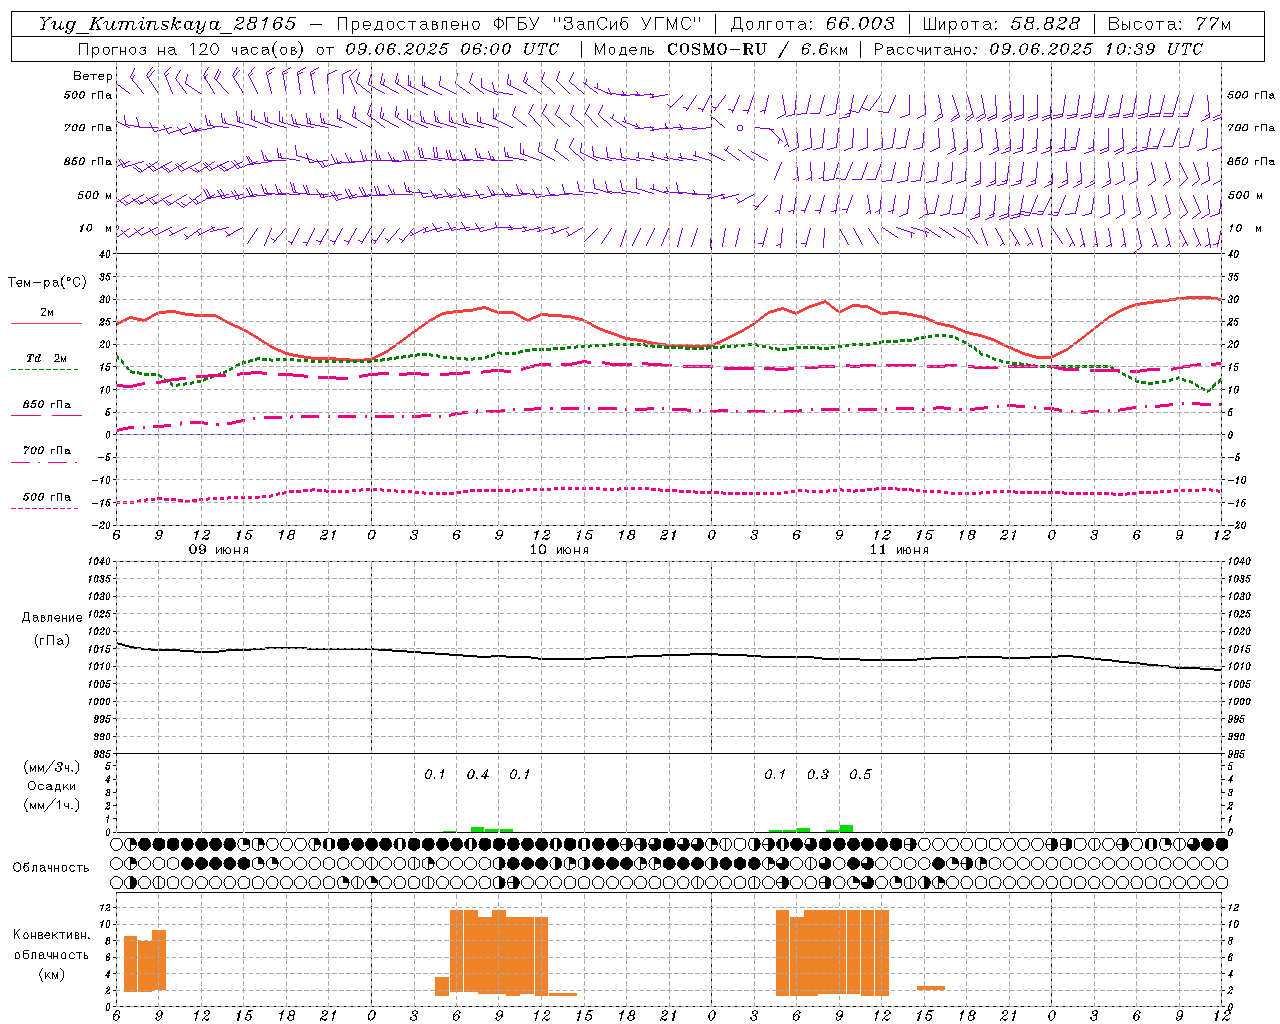
Task: Click the Td 2м dew point legend entry
Action: point(47,358)
